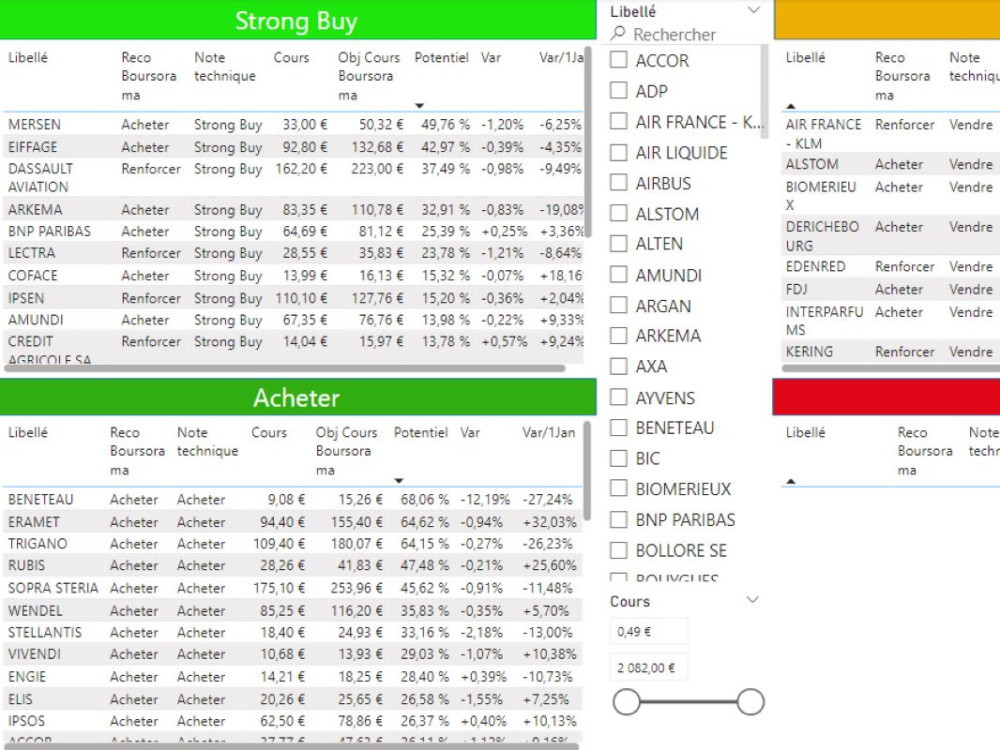Click inside the Rechercher search field
This screenshot has height=750, width=1000.
click(x=680, y=34)
